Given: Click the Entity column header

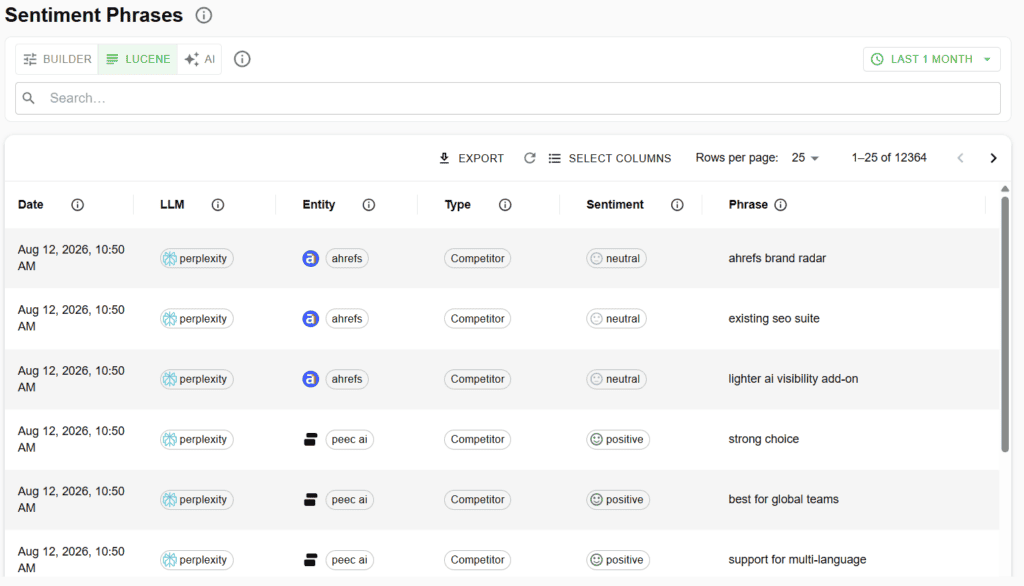Looking at the screenshot, I should point(319,204).
